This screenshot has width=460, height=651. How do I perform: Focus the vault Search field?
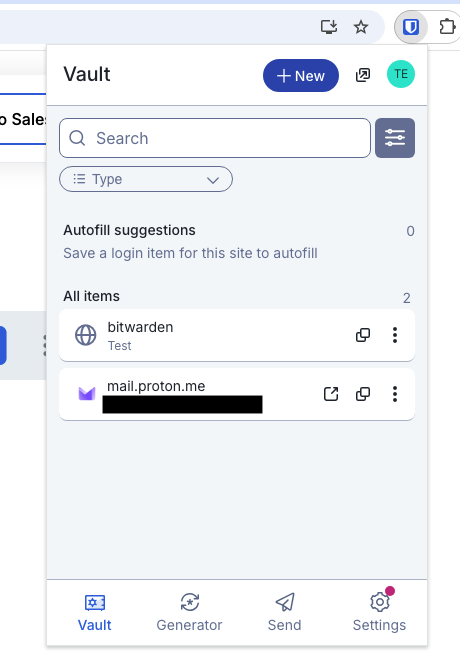(x=215, y=138)
